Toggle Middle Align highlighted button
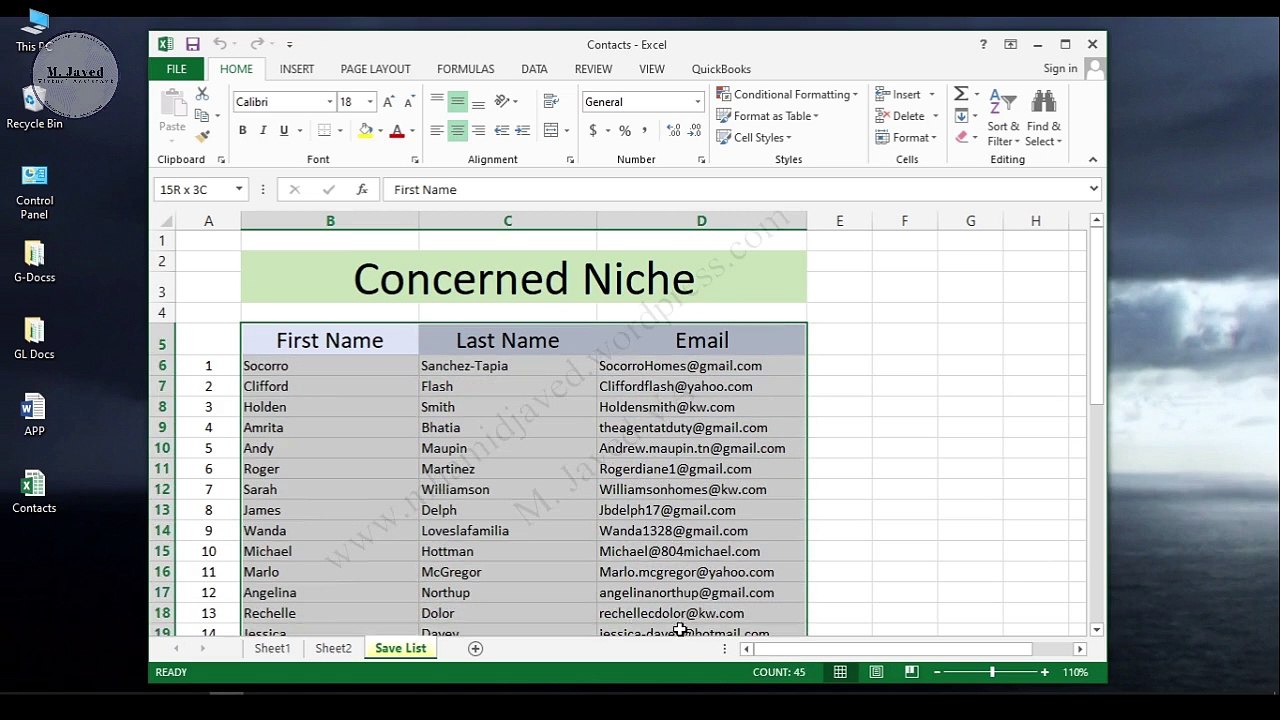 [x=457, y=101]
